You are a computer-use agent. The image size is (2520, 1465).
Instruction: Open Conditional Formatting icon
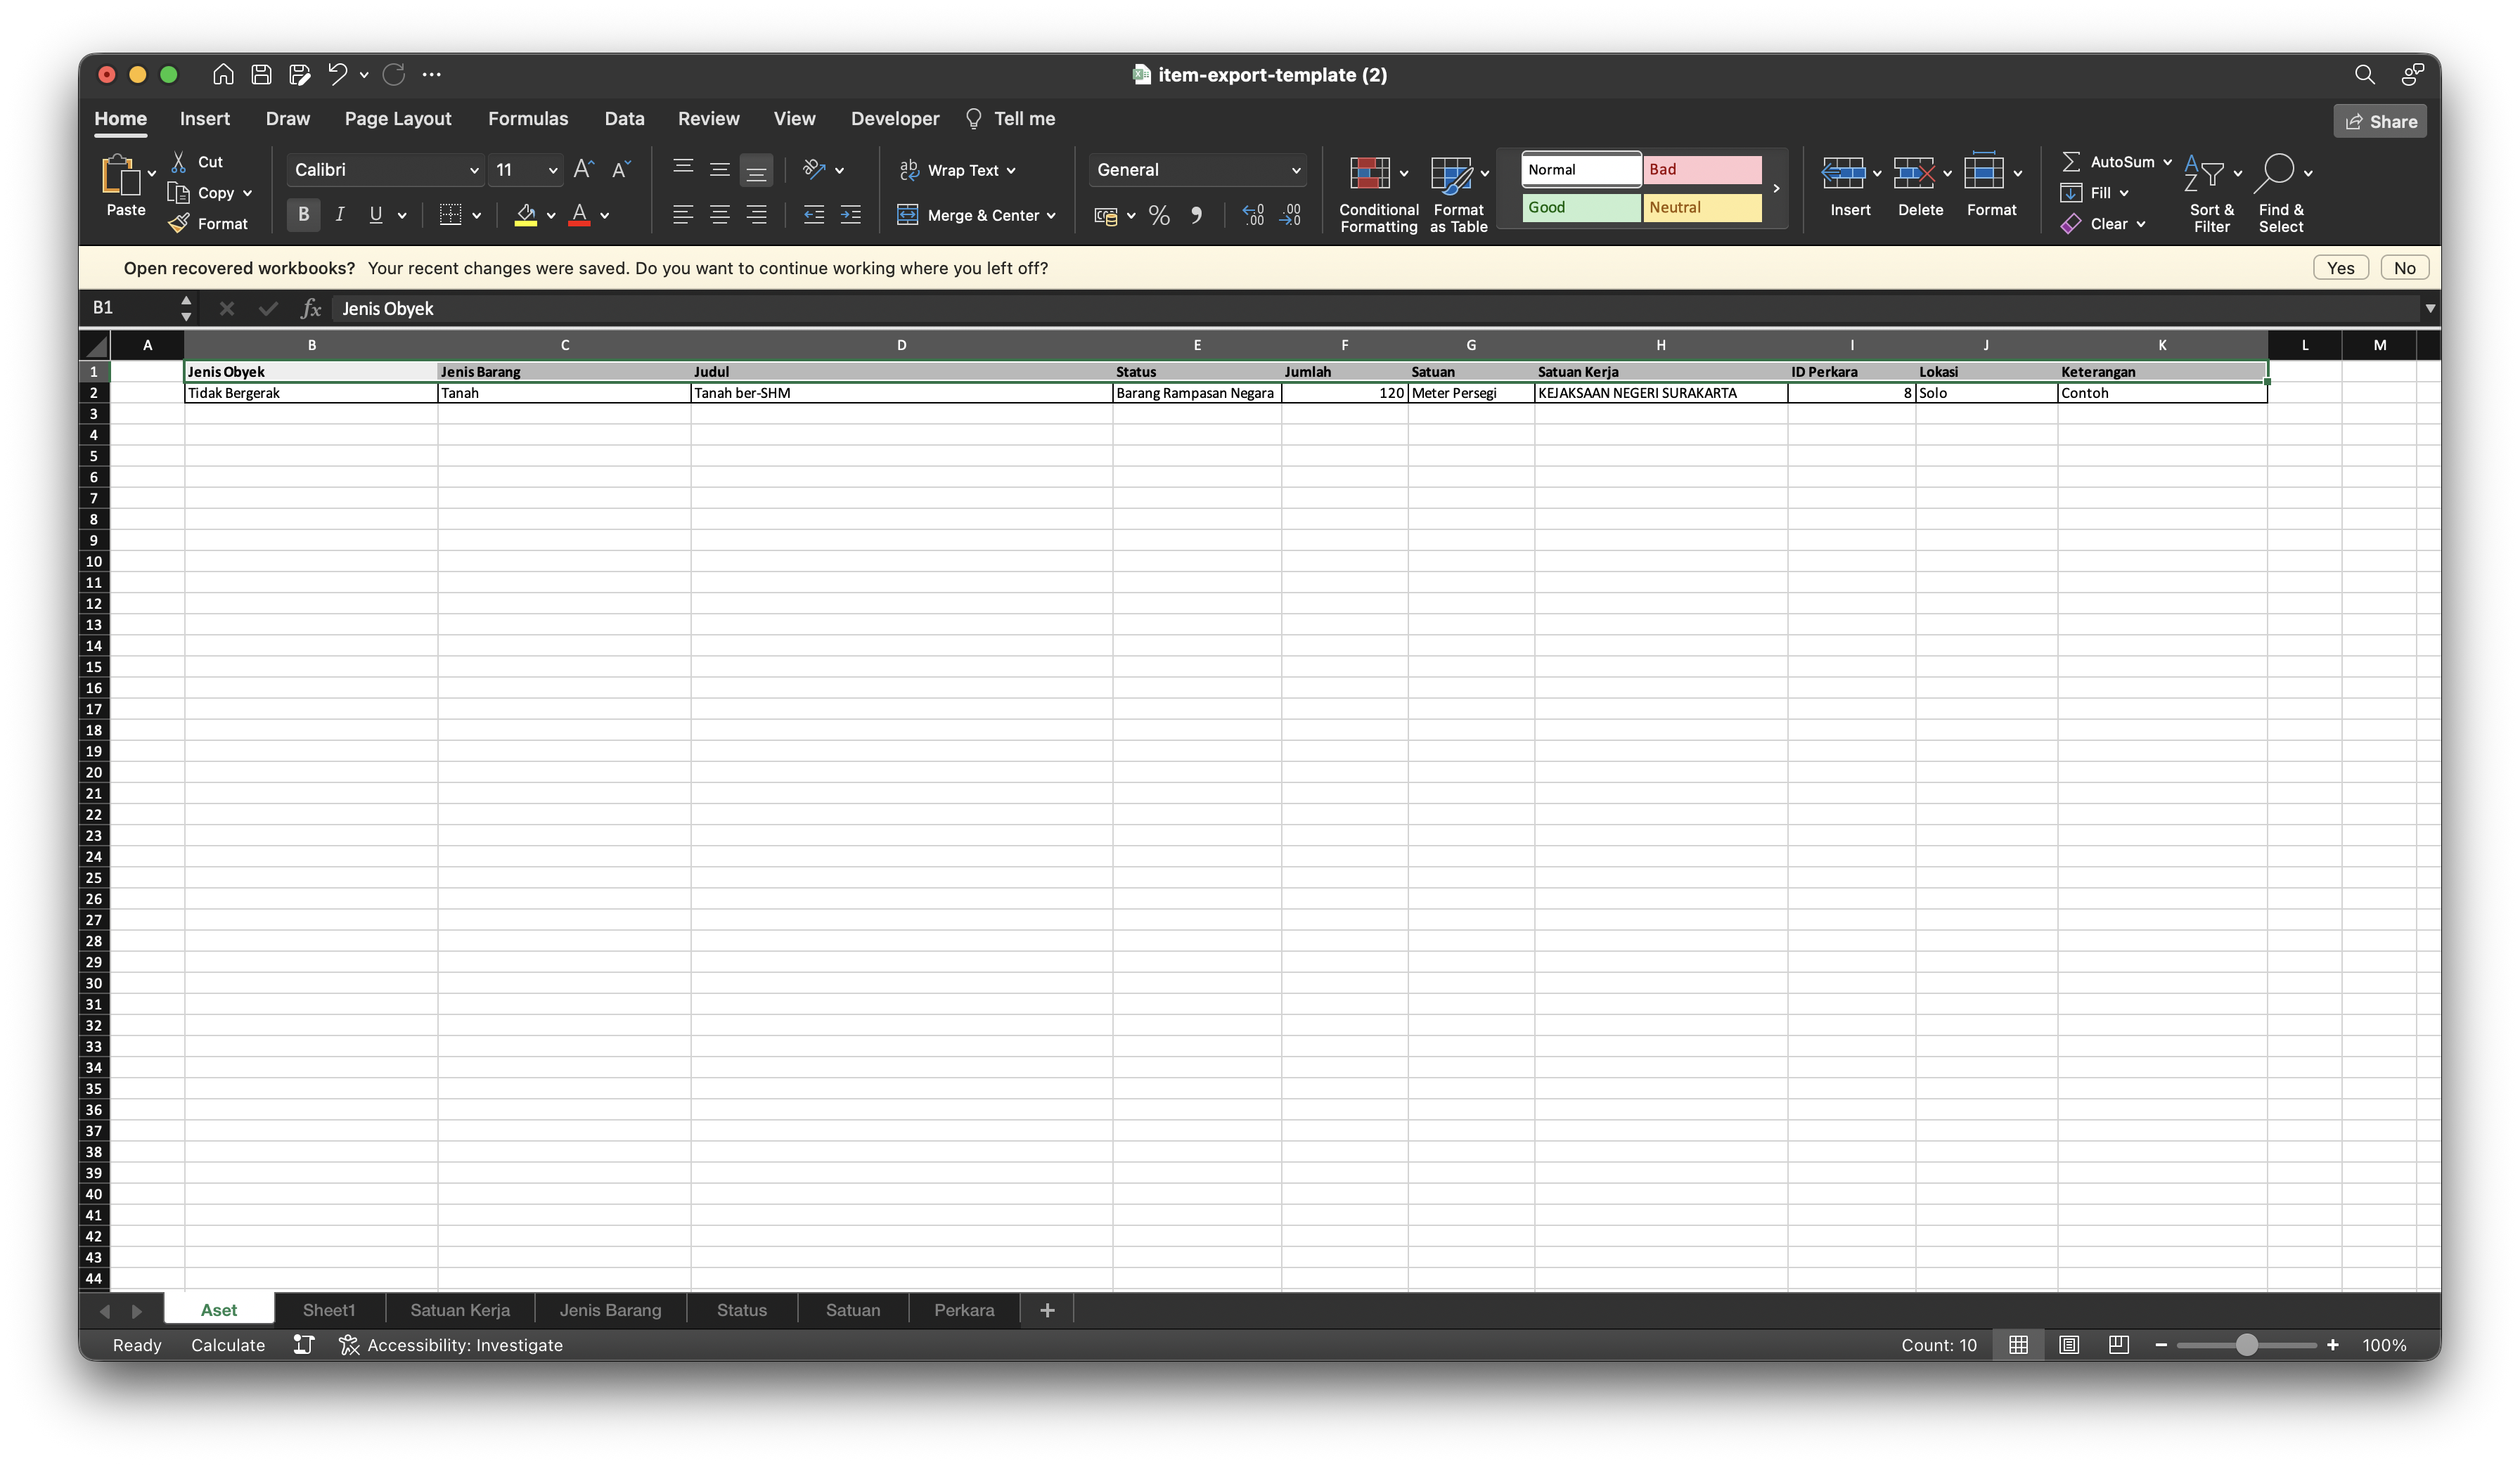[x=1370, y=173]
